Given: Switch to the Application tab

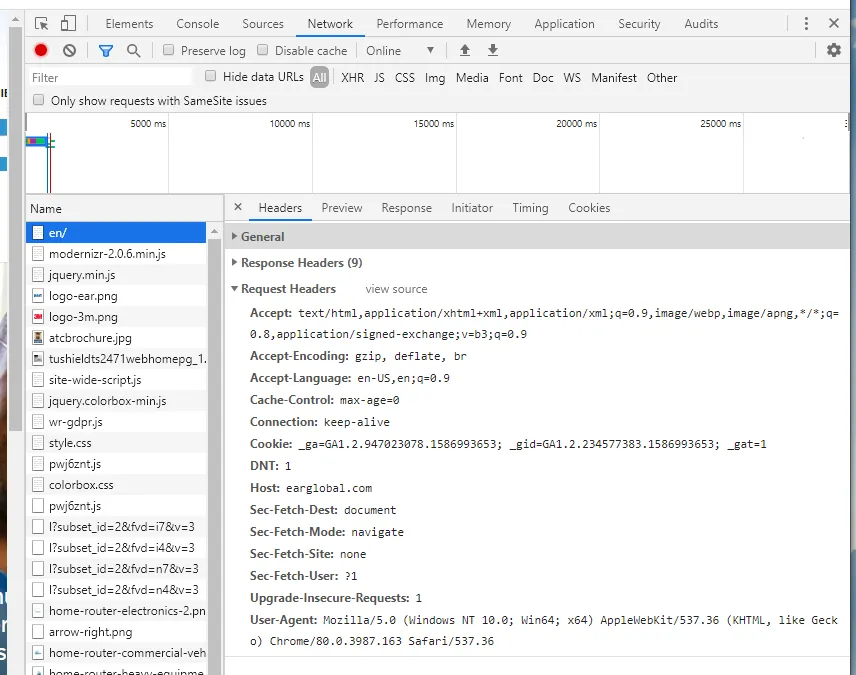Looking at the screenshot, I should (564, 24).
